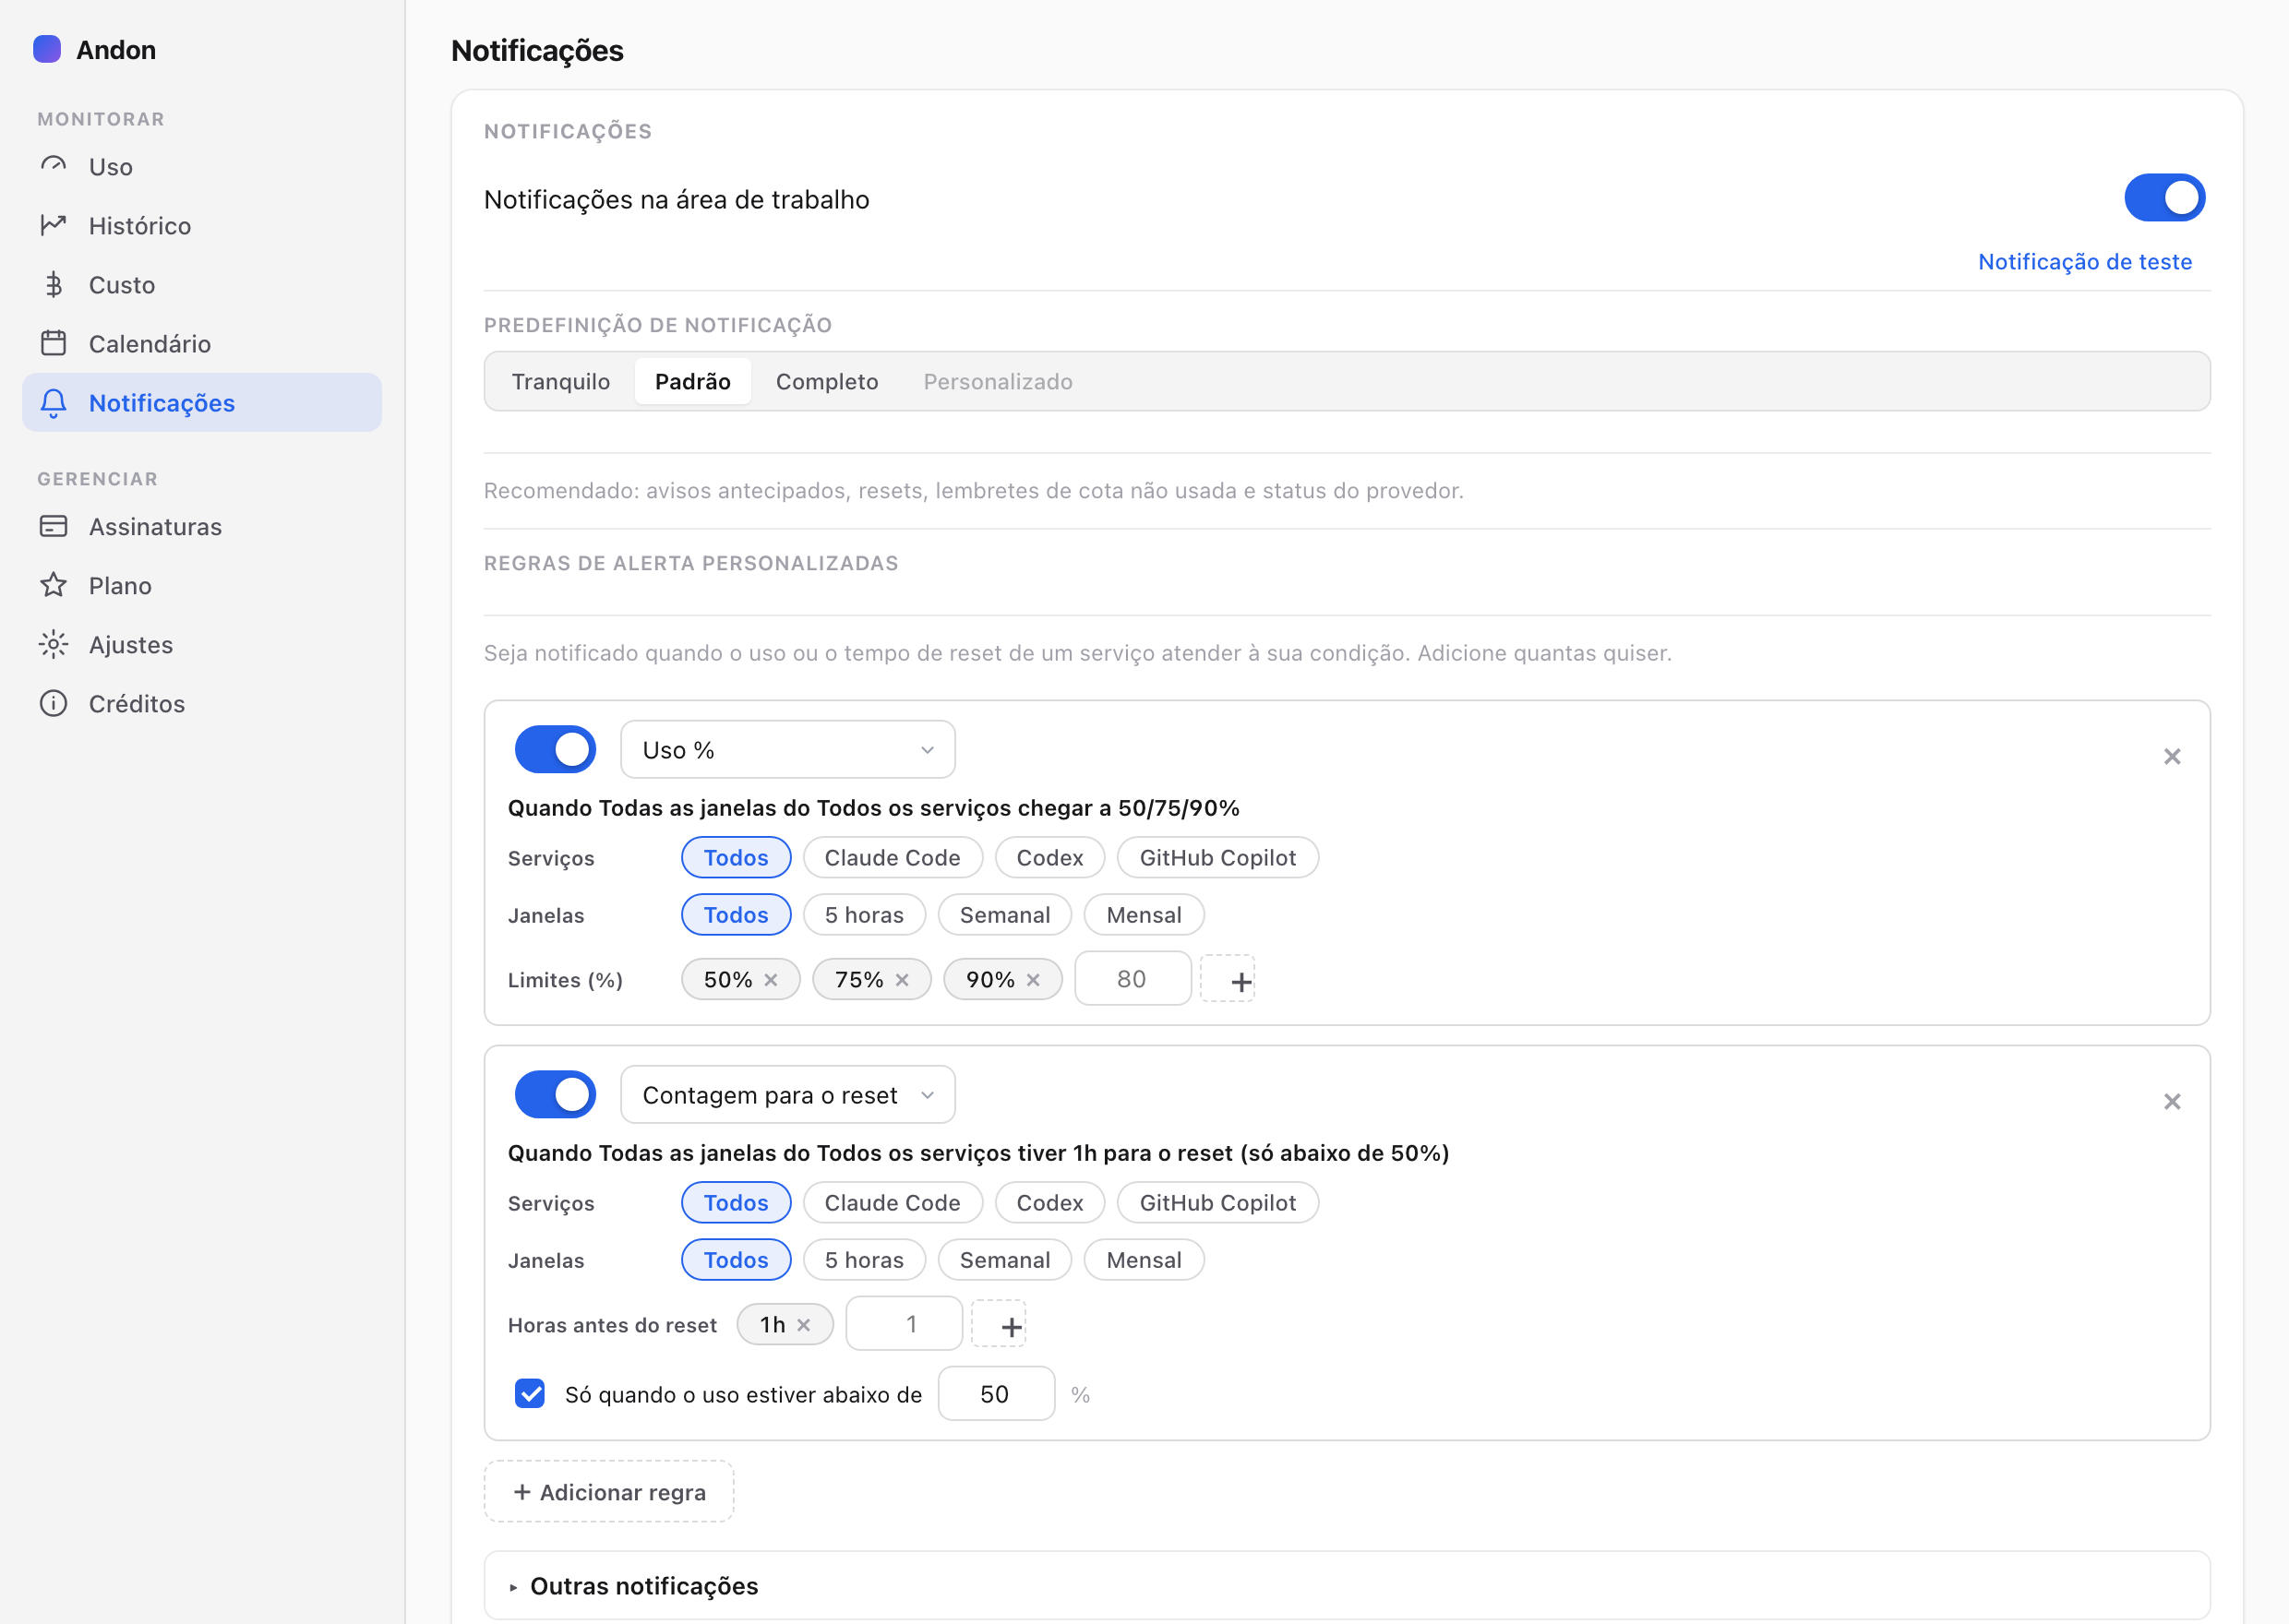Select Todos services in reset countdown rule
This screenshot has height=1624, width=2289.
pos(736,1202)
